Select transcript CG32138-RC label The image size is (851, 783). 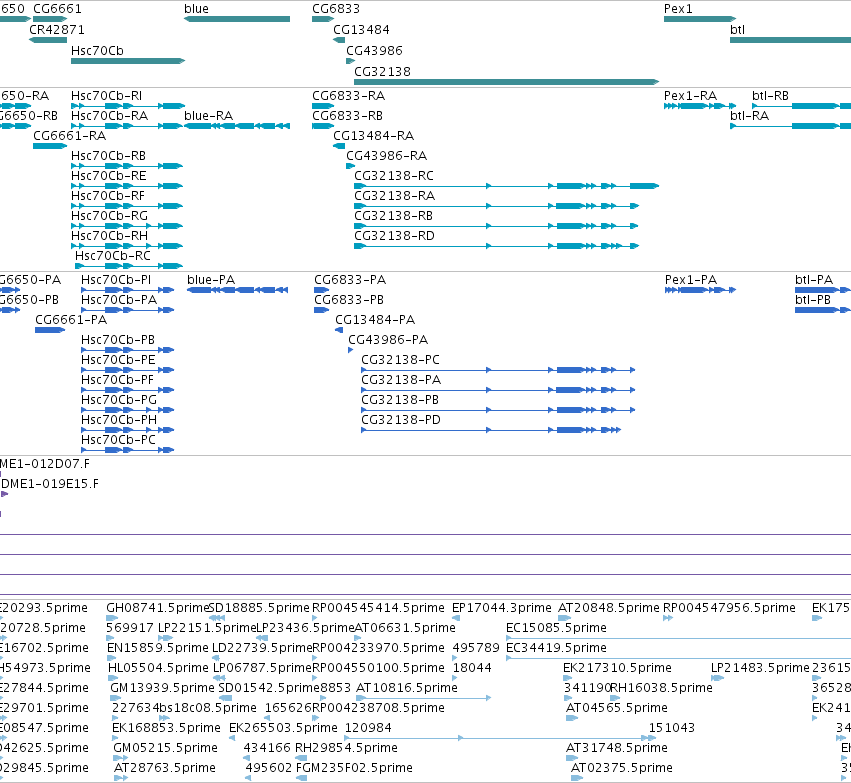pos(394,176)
